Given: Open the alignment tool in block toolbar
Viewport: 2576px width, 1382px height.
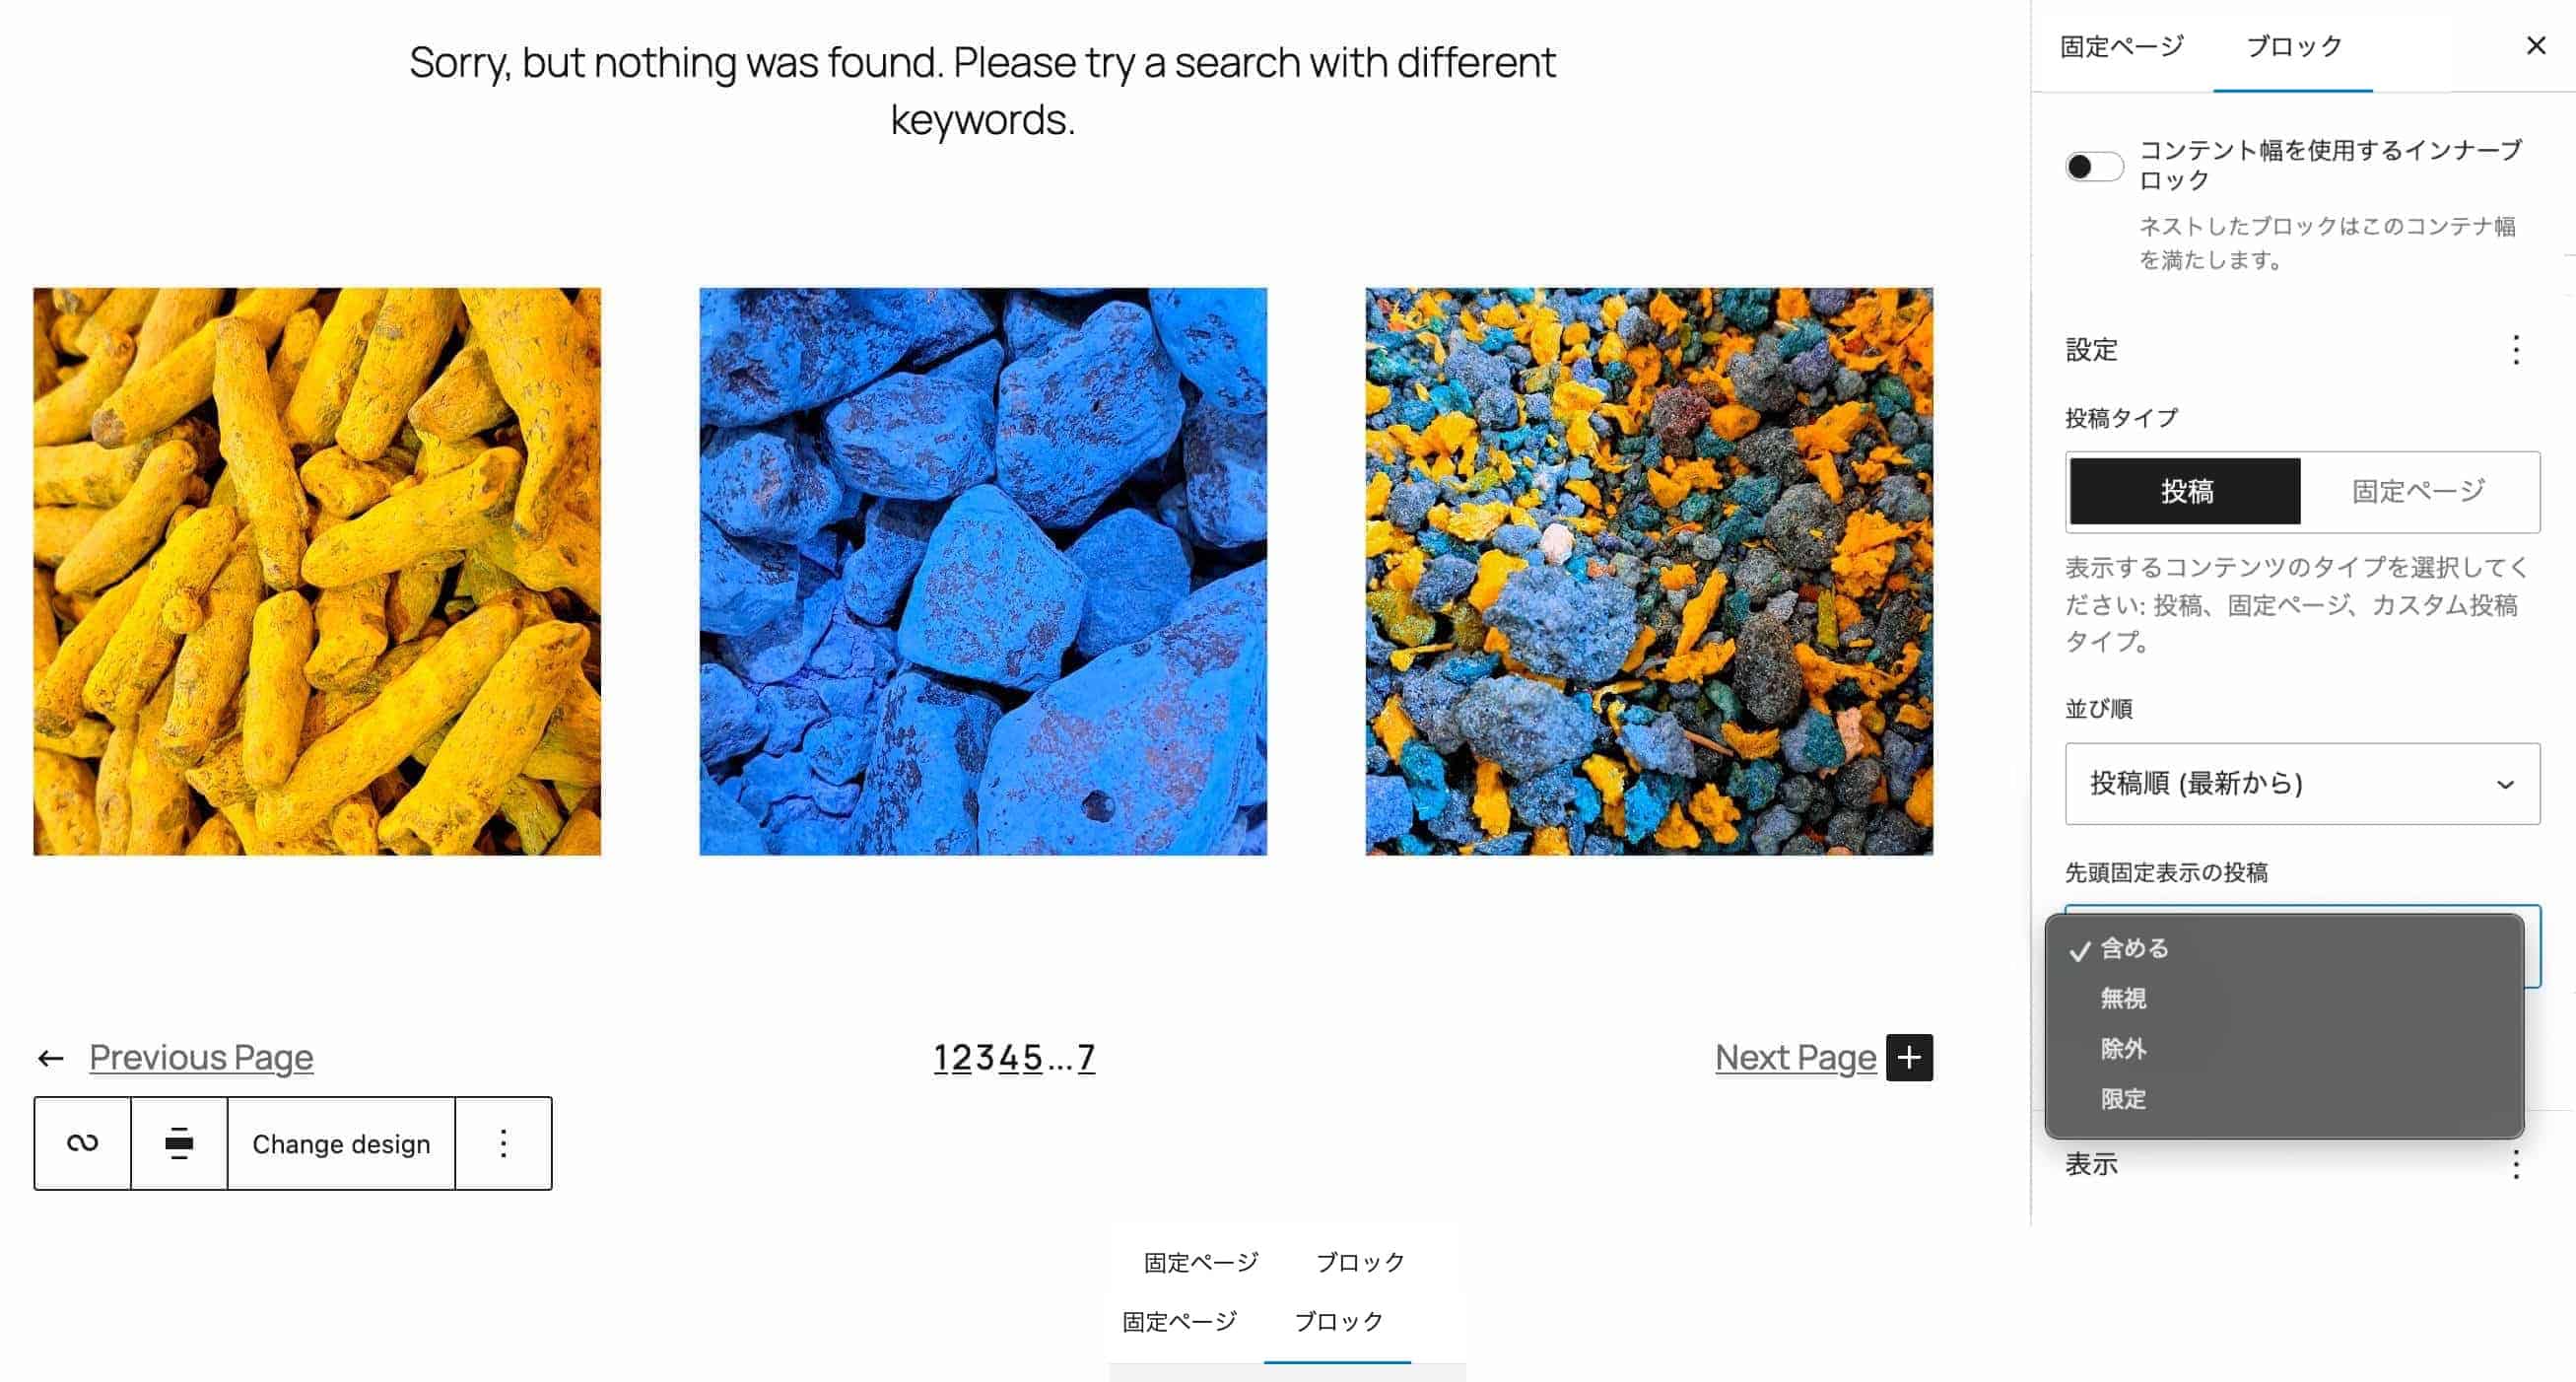Looking at the screenshot, I should [179, 1143].
